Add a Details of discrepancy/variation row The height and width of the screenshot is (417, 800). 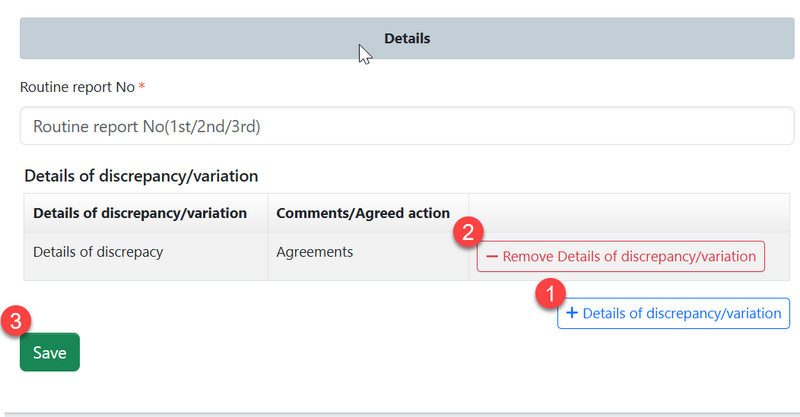[673, 313]
